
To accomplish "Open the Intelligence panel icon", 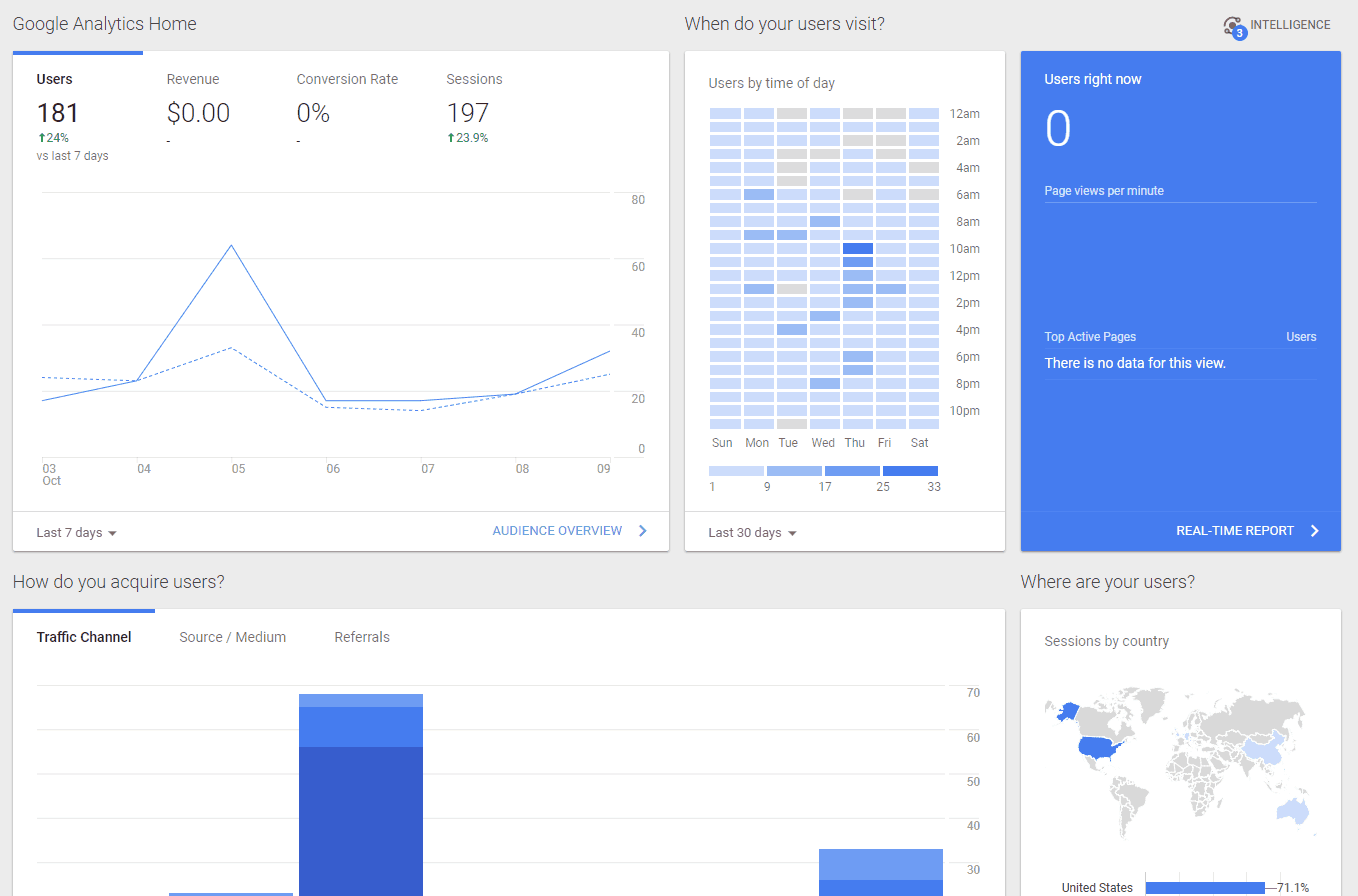I will point(1234,27).
